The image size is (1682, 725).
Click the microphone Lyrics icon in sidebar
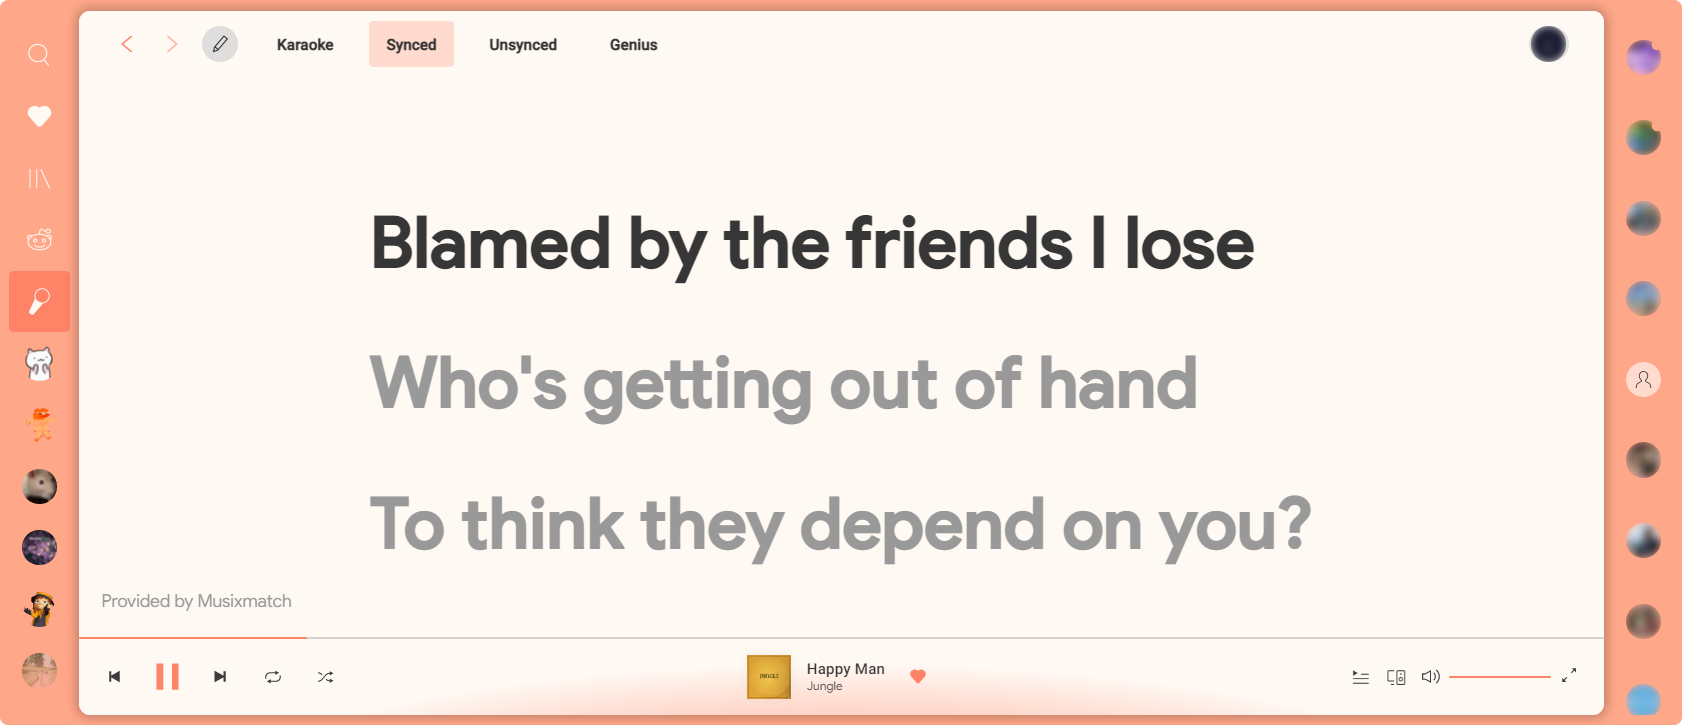(39, 301)
